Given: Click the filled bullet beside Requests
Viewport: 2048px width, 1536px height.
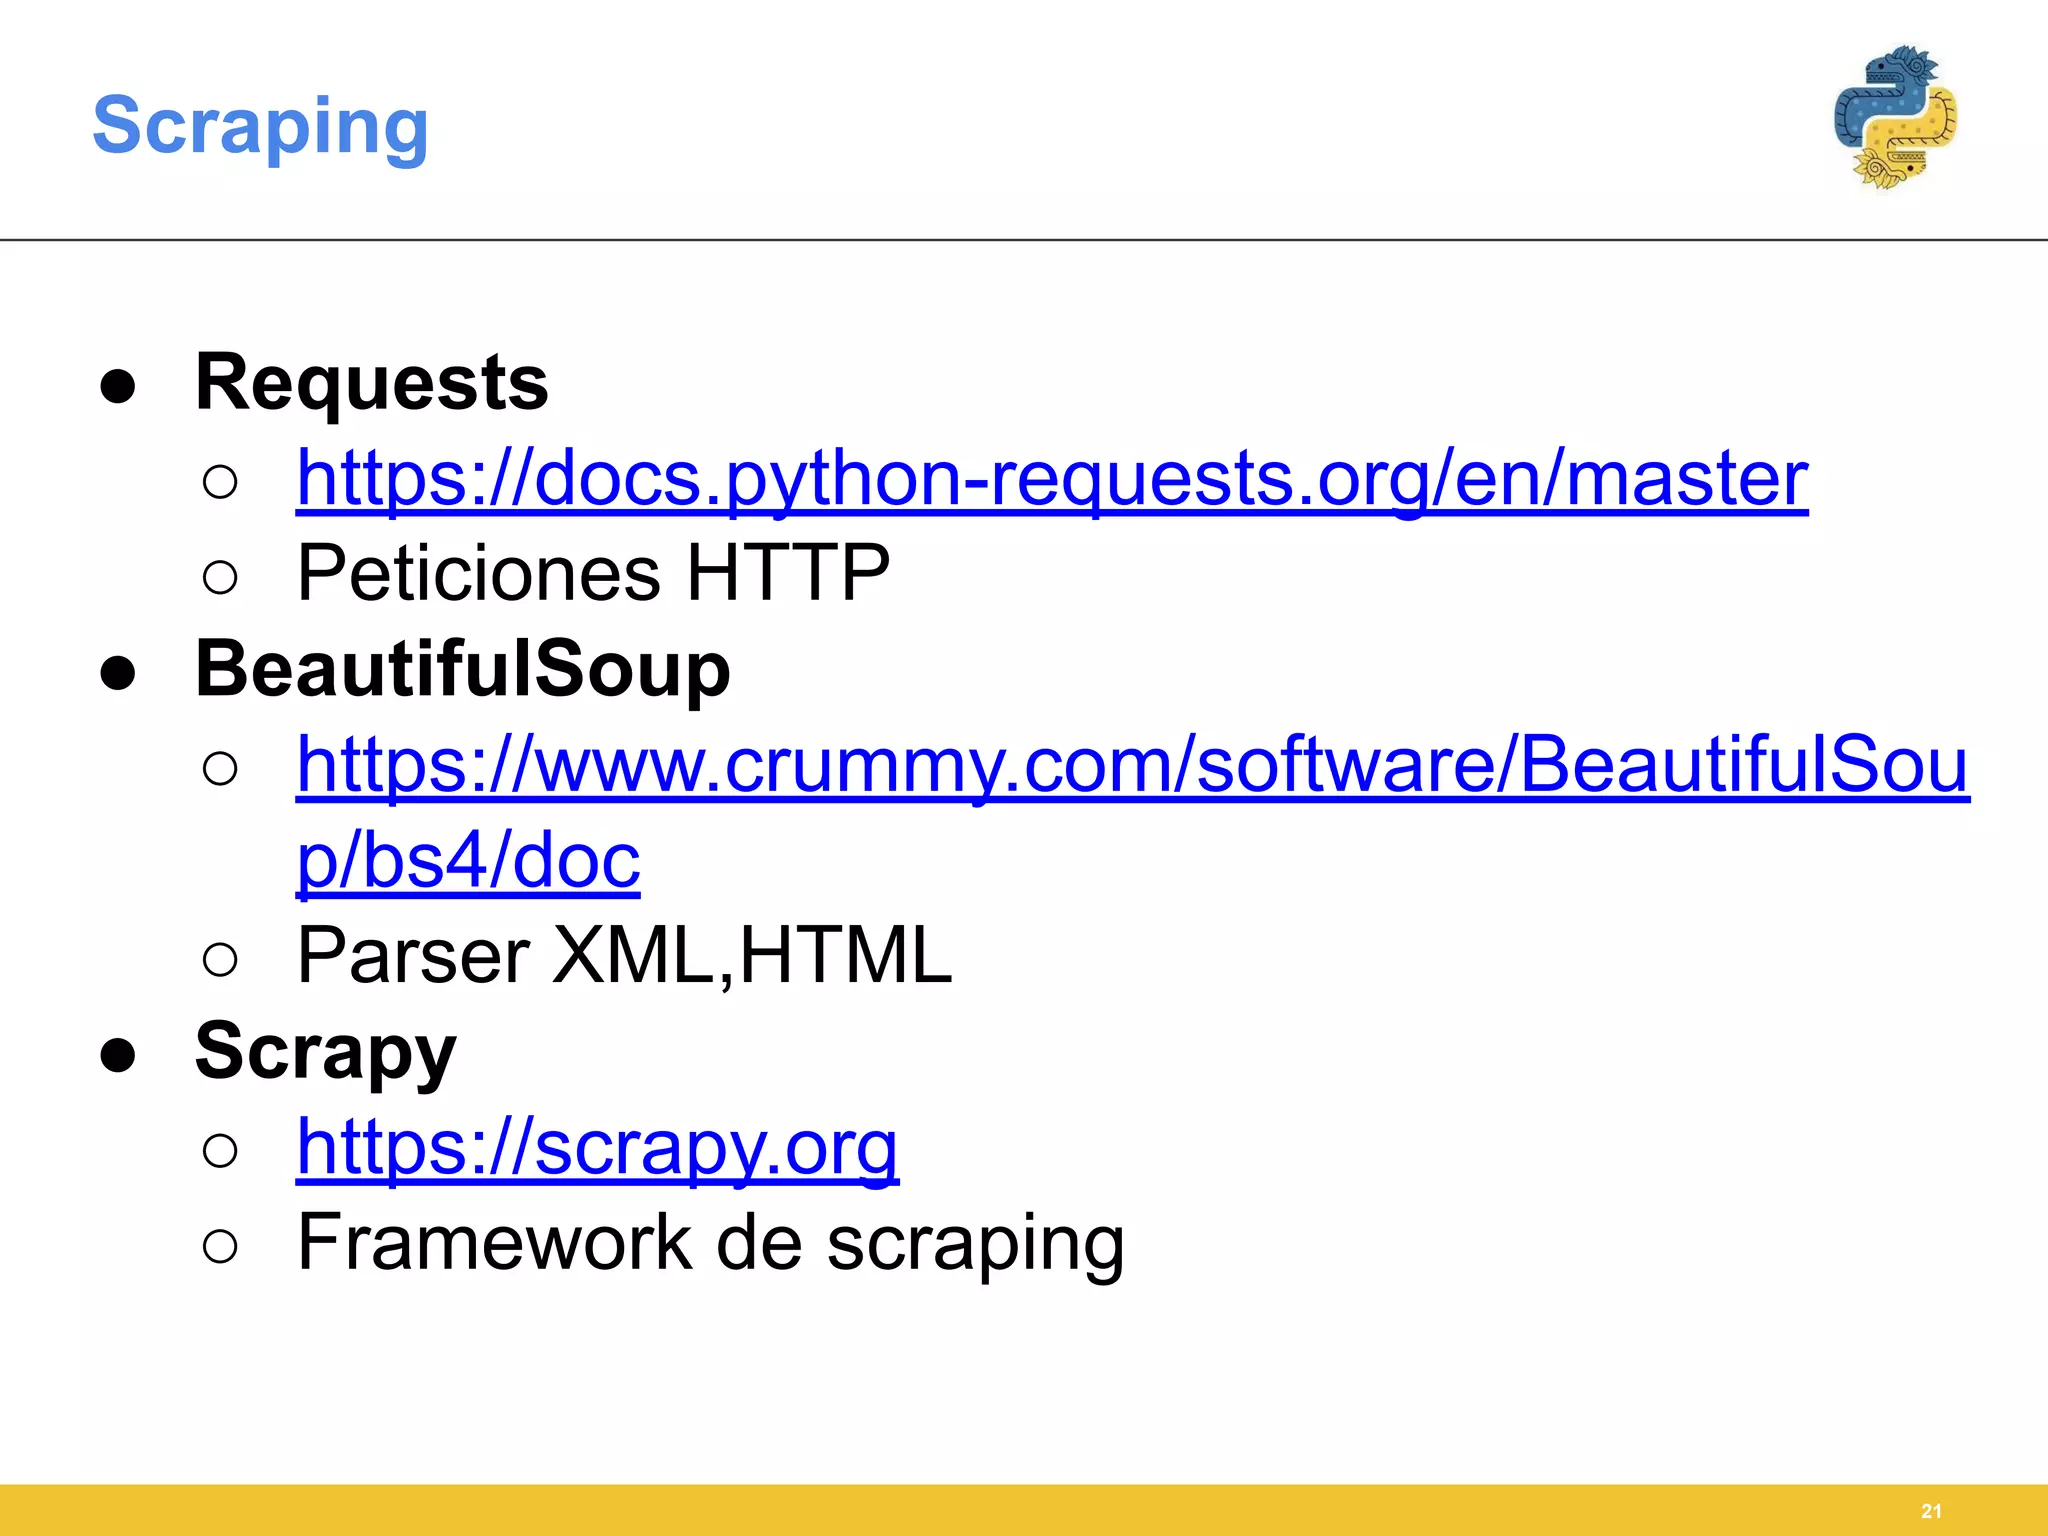Looking at the screenshot, I should 118,387.
